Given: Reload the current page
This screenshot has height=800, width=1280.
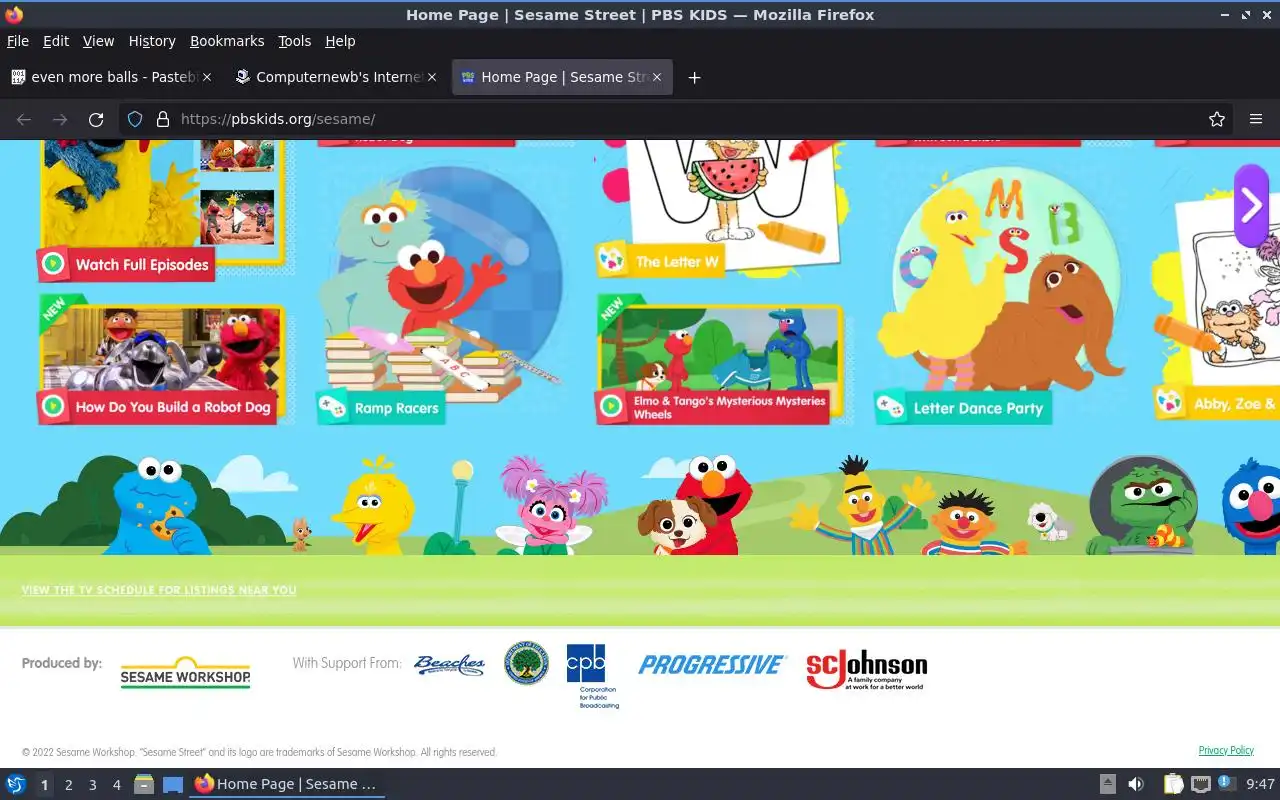Looking at the screenshot, I should (x=96, y=119).
